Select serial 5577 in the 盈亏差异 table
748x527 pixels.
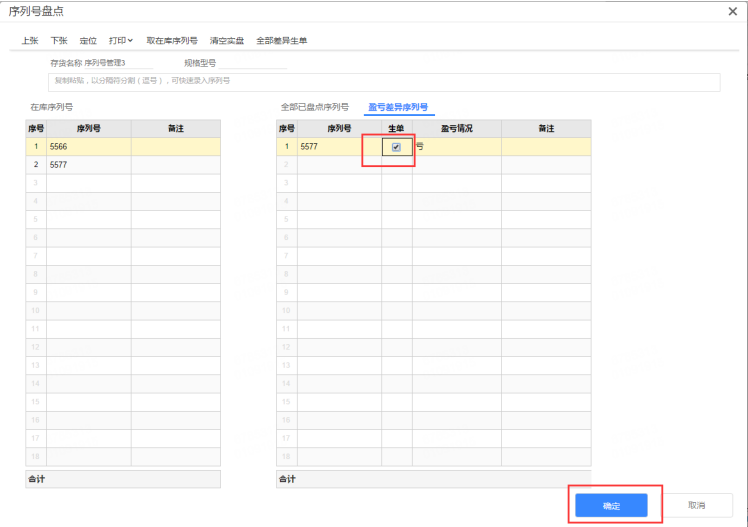339,146
